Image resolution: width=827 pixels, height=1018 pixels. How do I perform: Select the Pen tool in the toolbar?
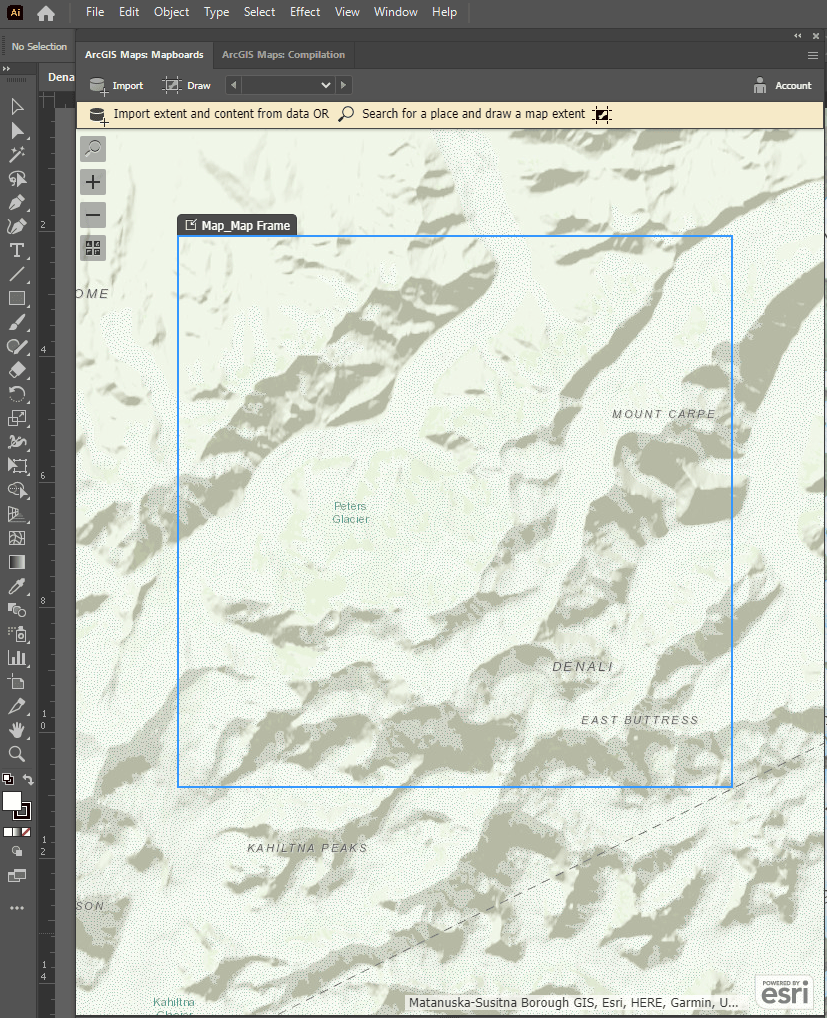tap(15, 202)
